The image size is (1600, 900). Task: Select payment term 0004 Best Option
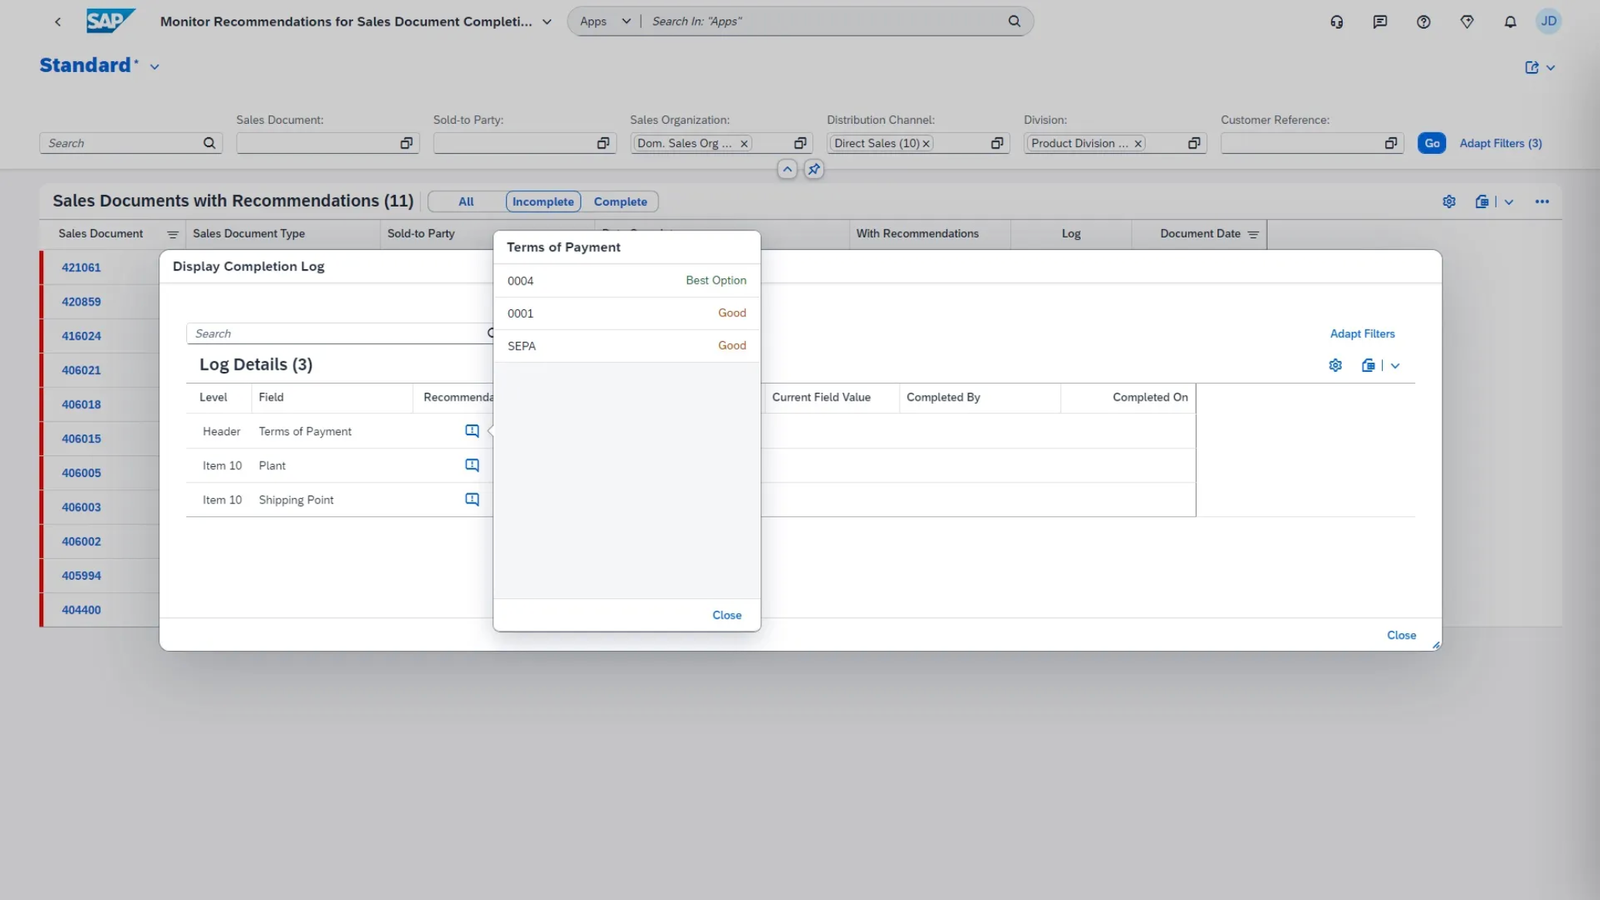626,281
